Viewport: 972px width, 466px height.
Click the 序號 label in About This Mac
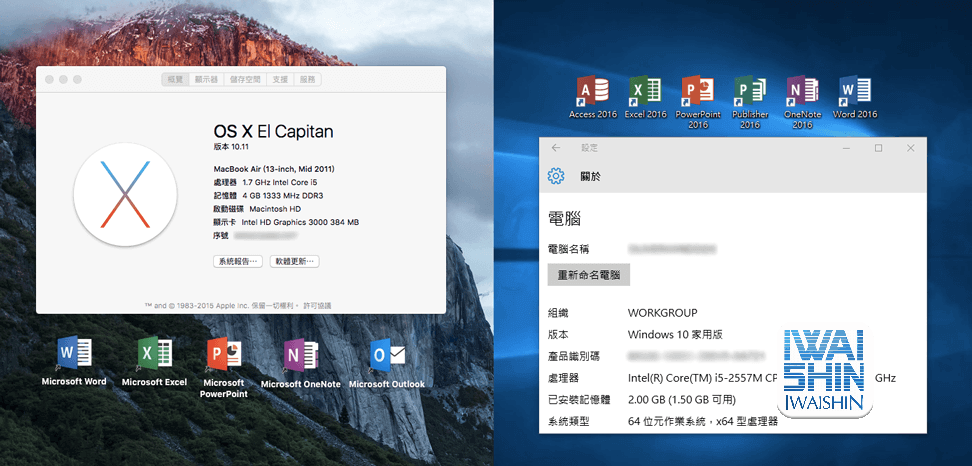pos(221,235)
